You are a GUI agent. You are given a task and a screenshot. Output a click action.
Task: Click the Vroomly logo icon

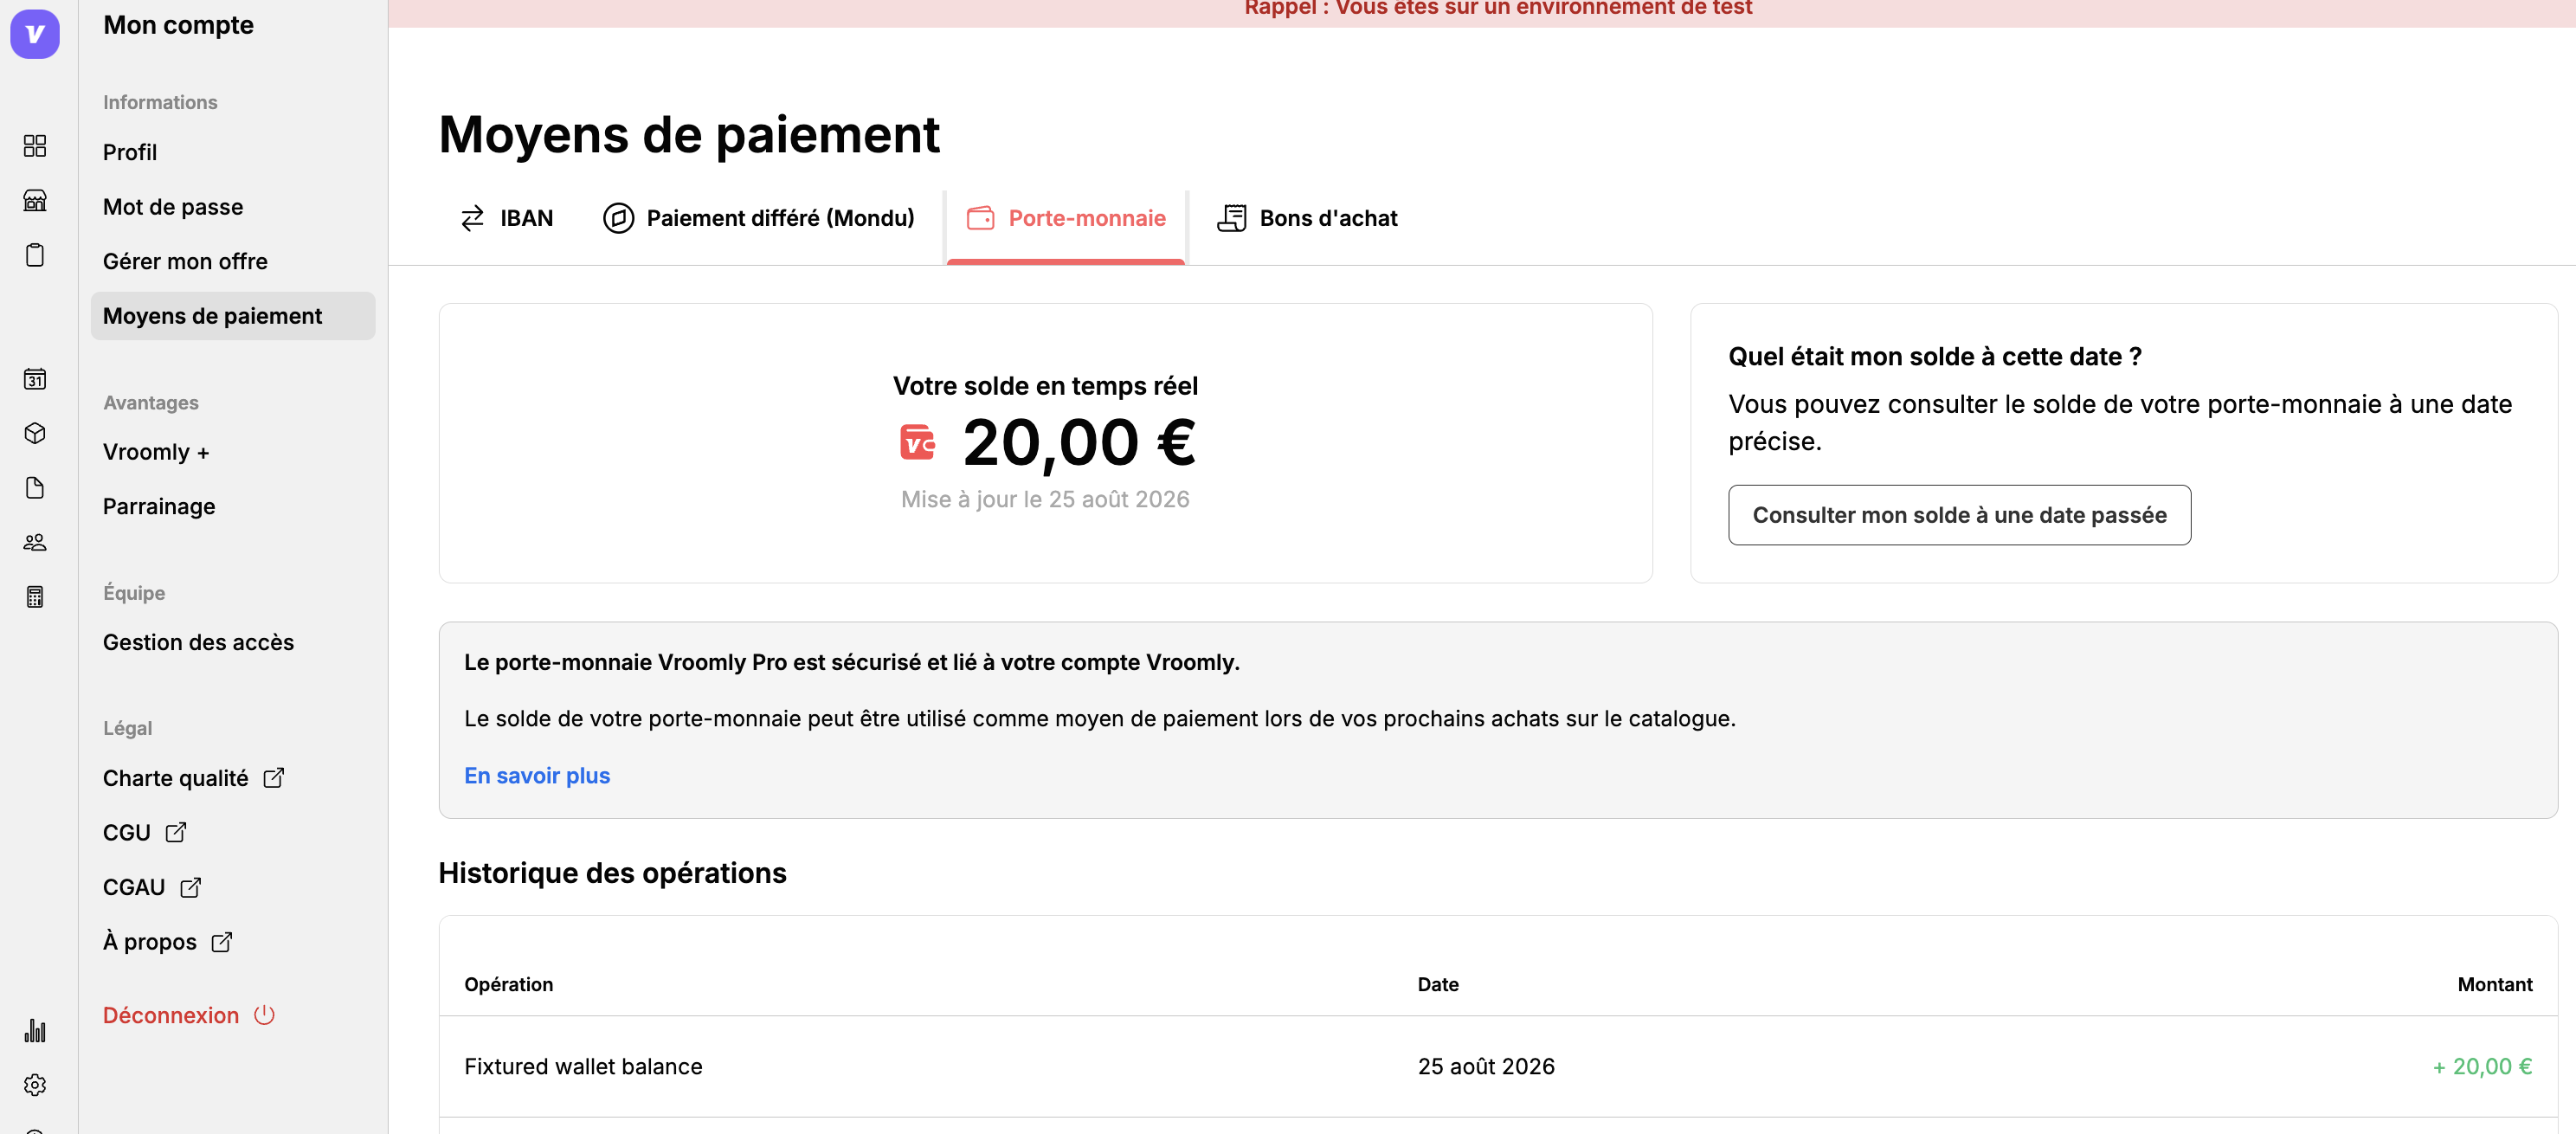click(35, 34)
